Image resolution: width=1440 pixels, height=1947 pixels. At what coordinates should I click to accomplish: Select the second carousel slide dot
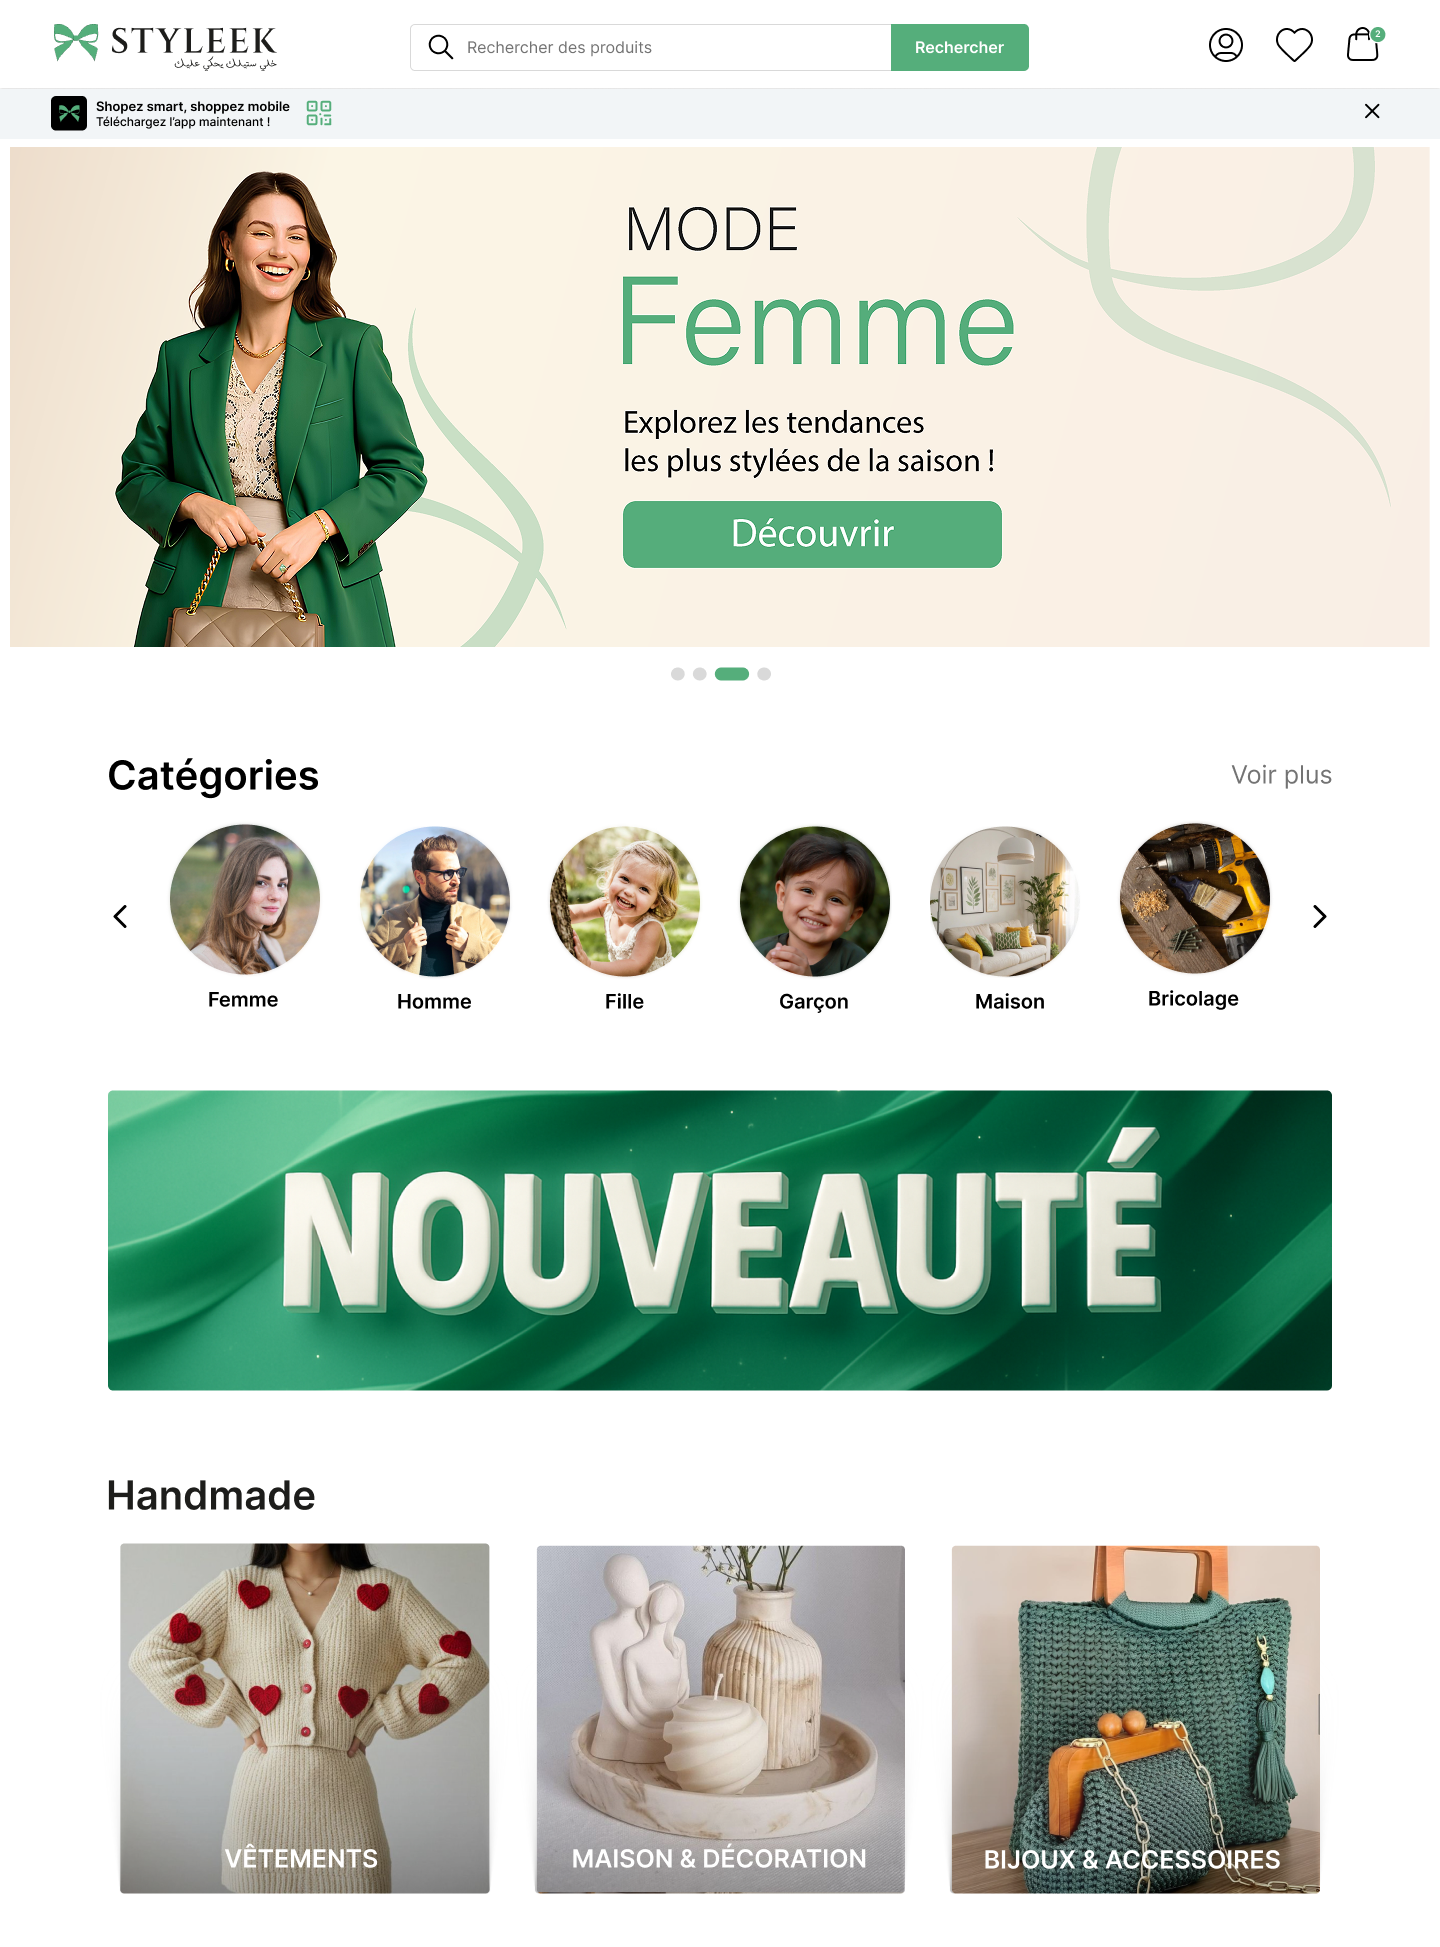[x=700, y=674]
